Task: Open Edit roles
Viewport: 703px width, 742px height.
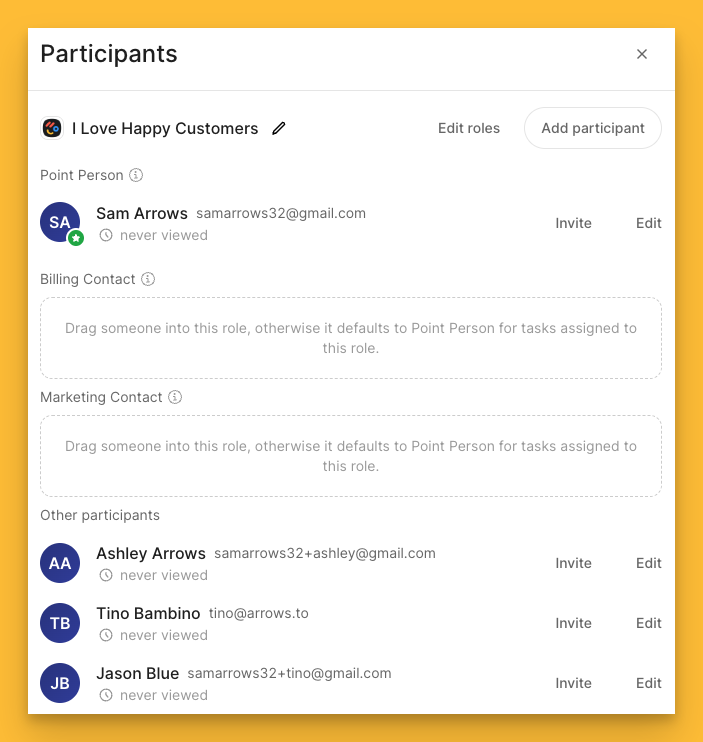Action: click(469, 128)
